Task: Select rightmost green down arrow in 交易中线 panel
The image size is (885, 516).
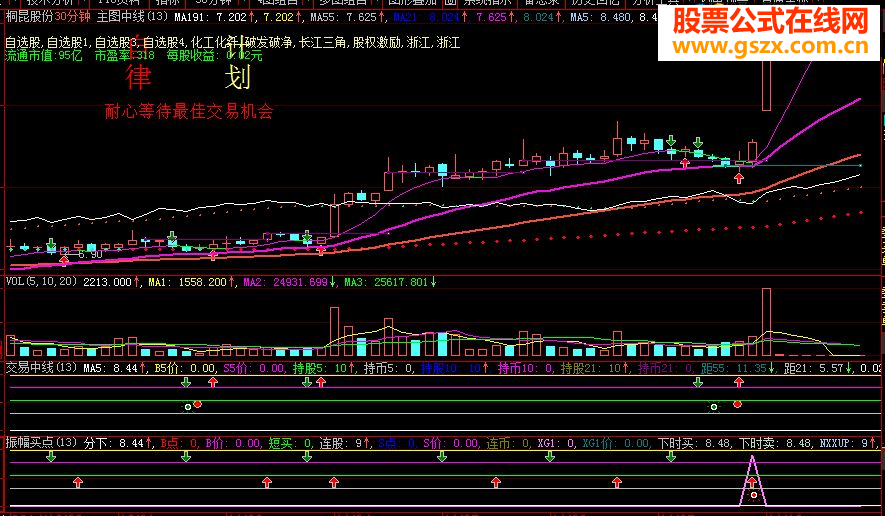Action: 698,383
